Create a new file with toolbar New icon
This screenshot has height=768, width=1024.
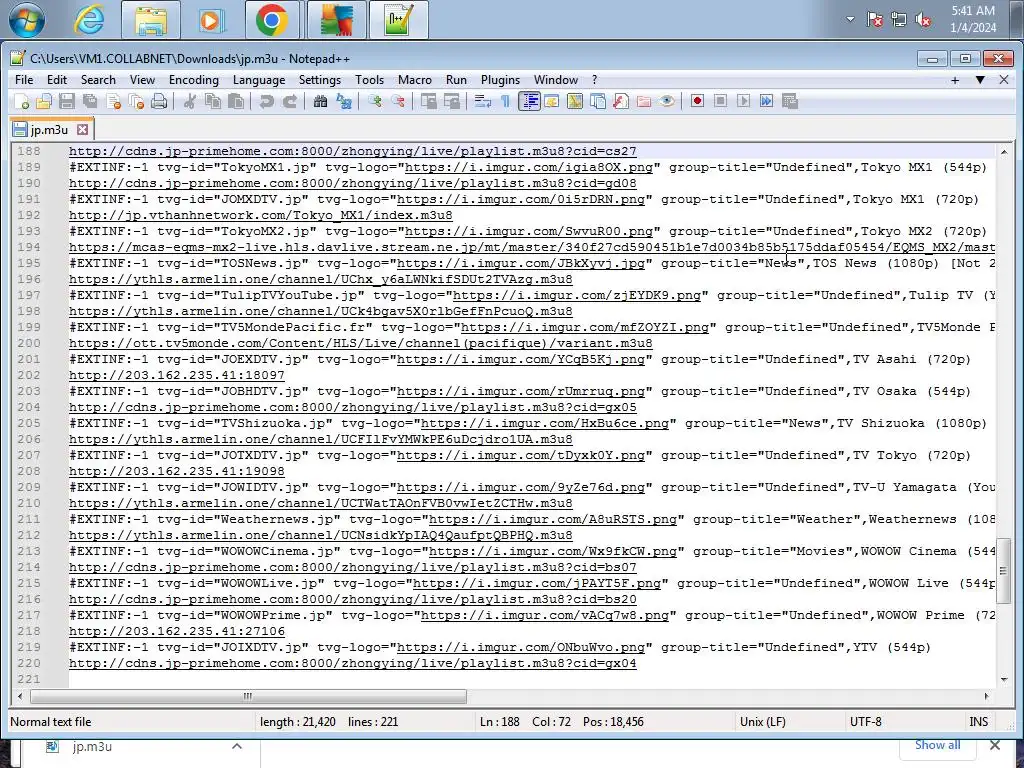coord(22,101)
